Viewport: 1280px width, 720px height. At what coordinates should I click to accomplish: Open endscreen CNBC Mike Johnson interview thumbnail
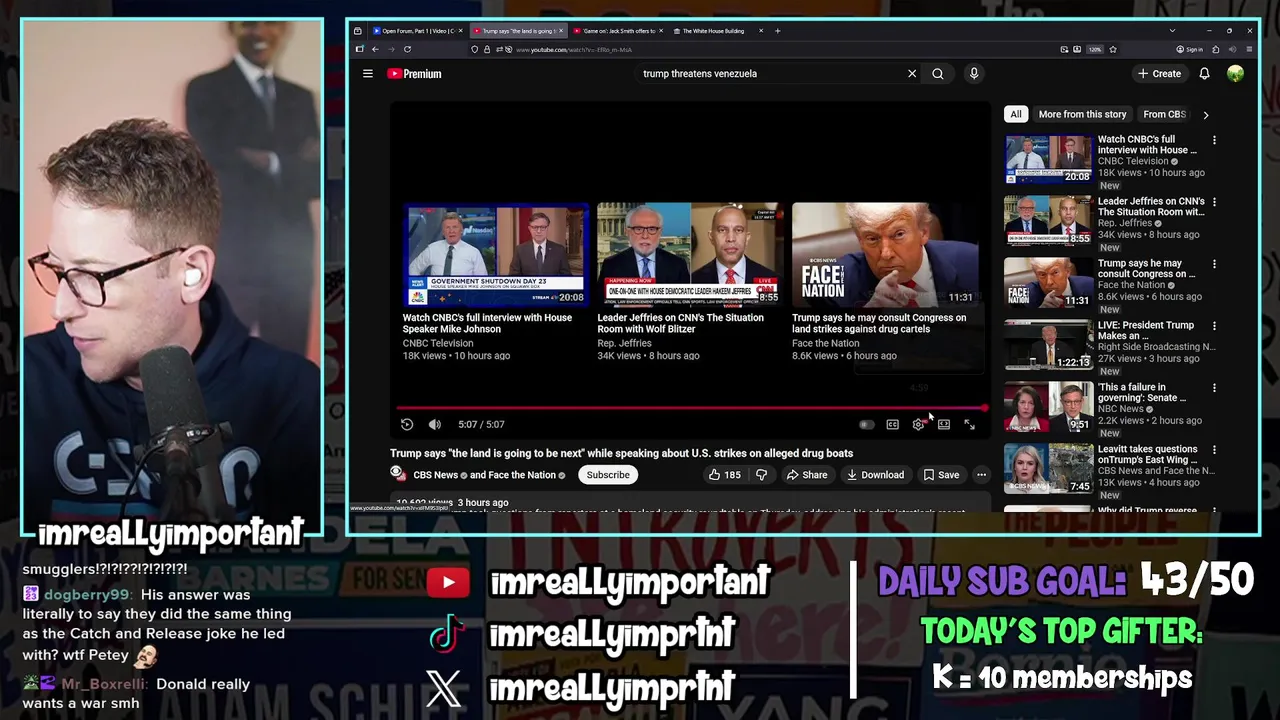pyautogui.click(x=496, y=254)
